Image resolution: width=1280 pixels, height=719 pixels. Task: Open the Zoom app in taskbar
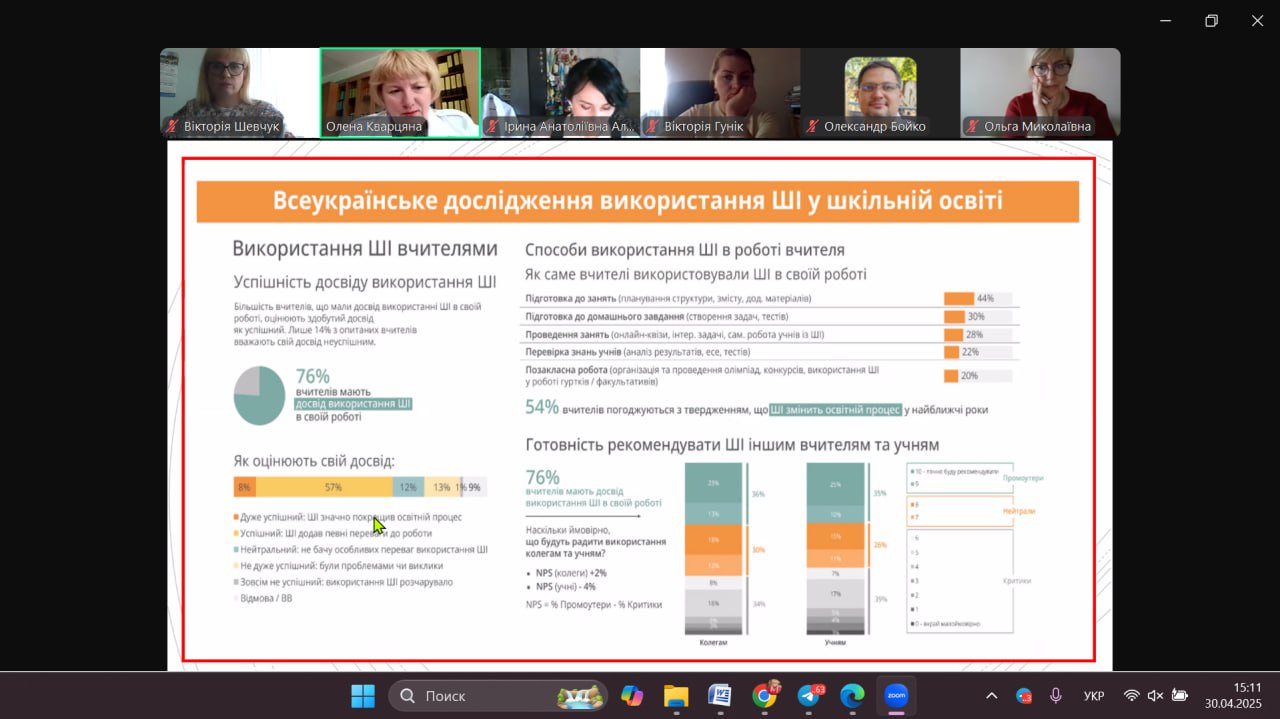(896, 695)
